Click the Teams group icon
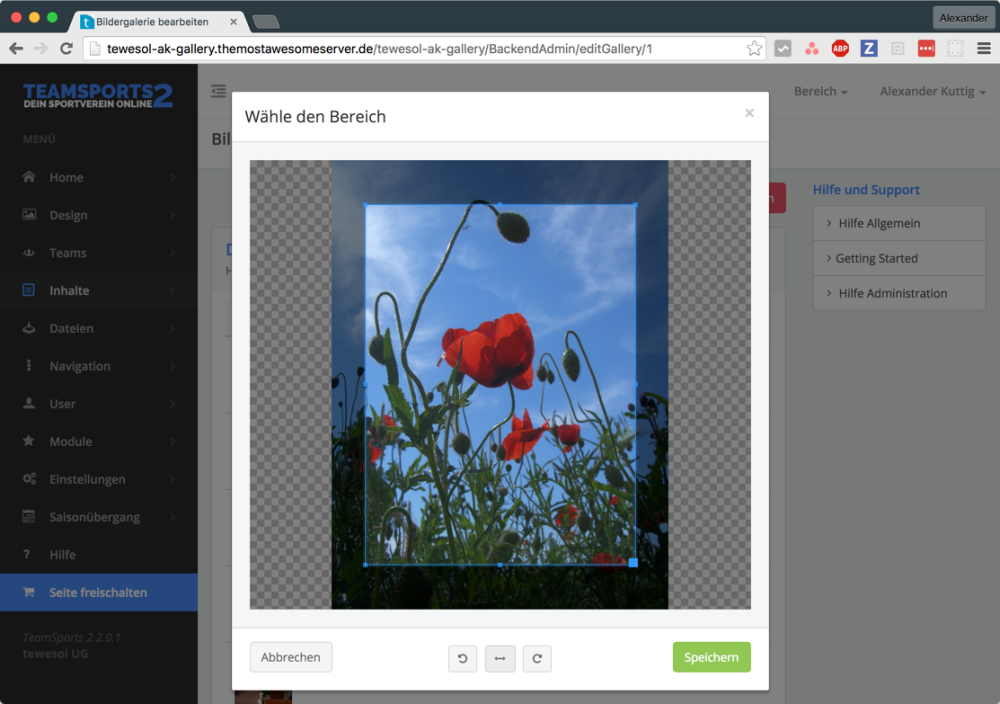 29,253
